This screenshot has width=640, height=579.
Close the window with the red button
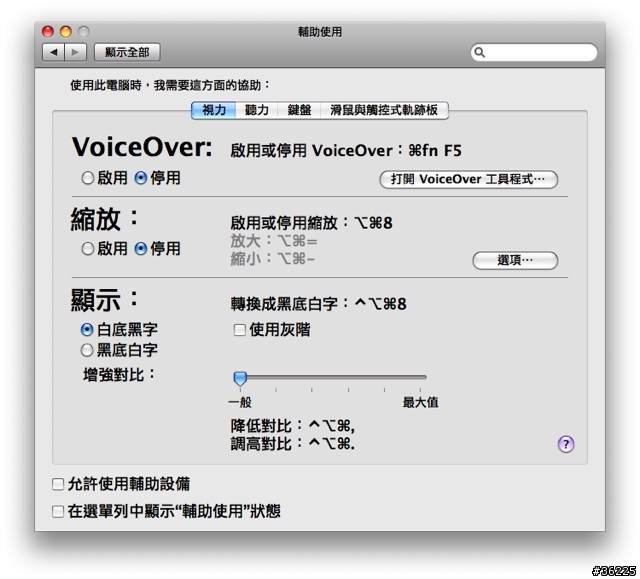[x=48, y=32]
